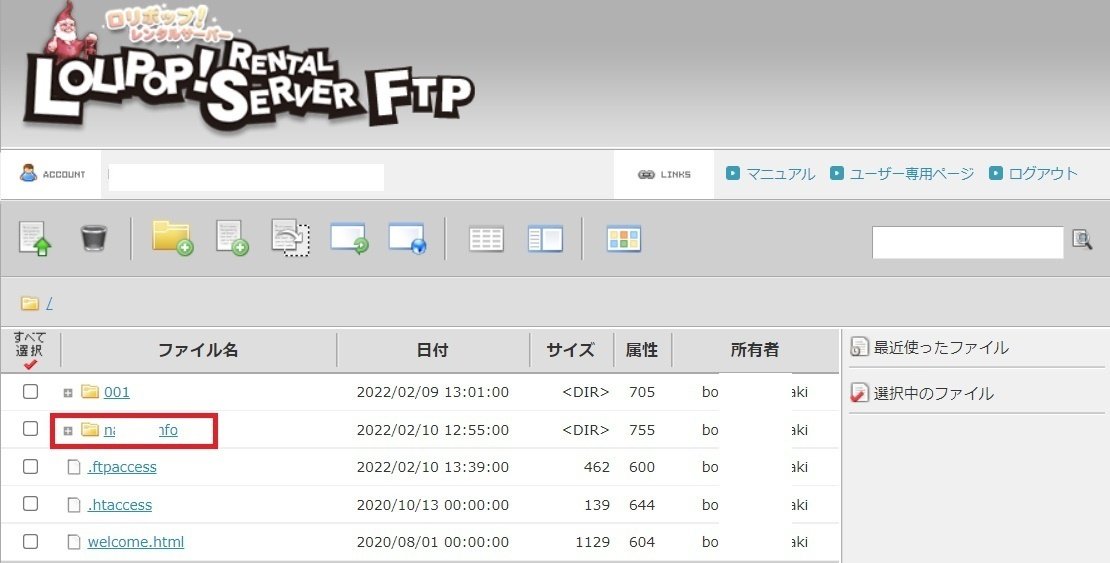This screenshot has height=563, width=1110.
Task: Click the root path slash link
Action: 50,304
